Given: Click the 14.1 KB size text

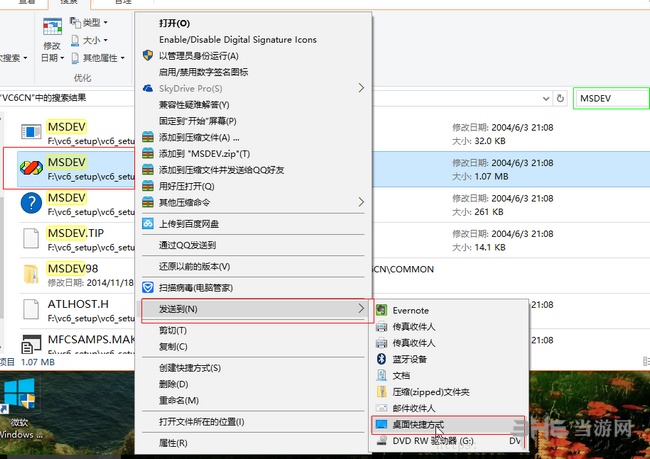Looking at the screenshot, I should (490, 248).
